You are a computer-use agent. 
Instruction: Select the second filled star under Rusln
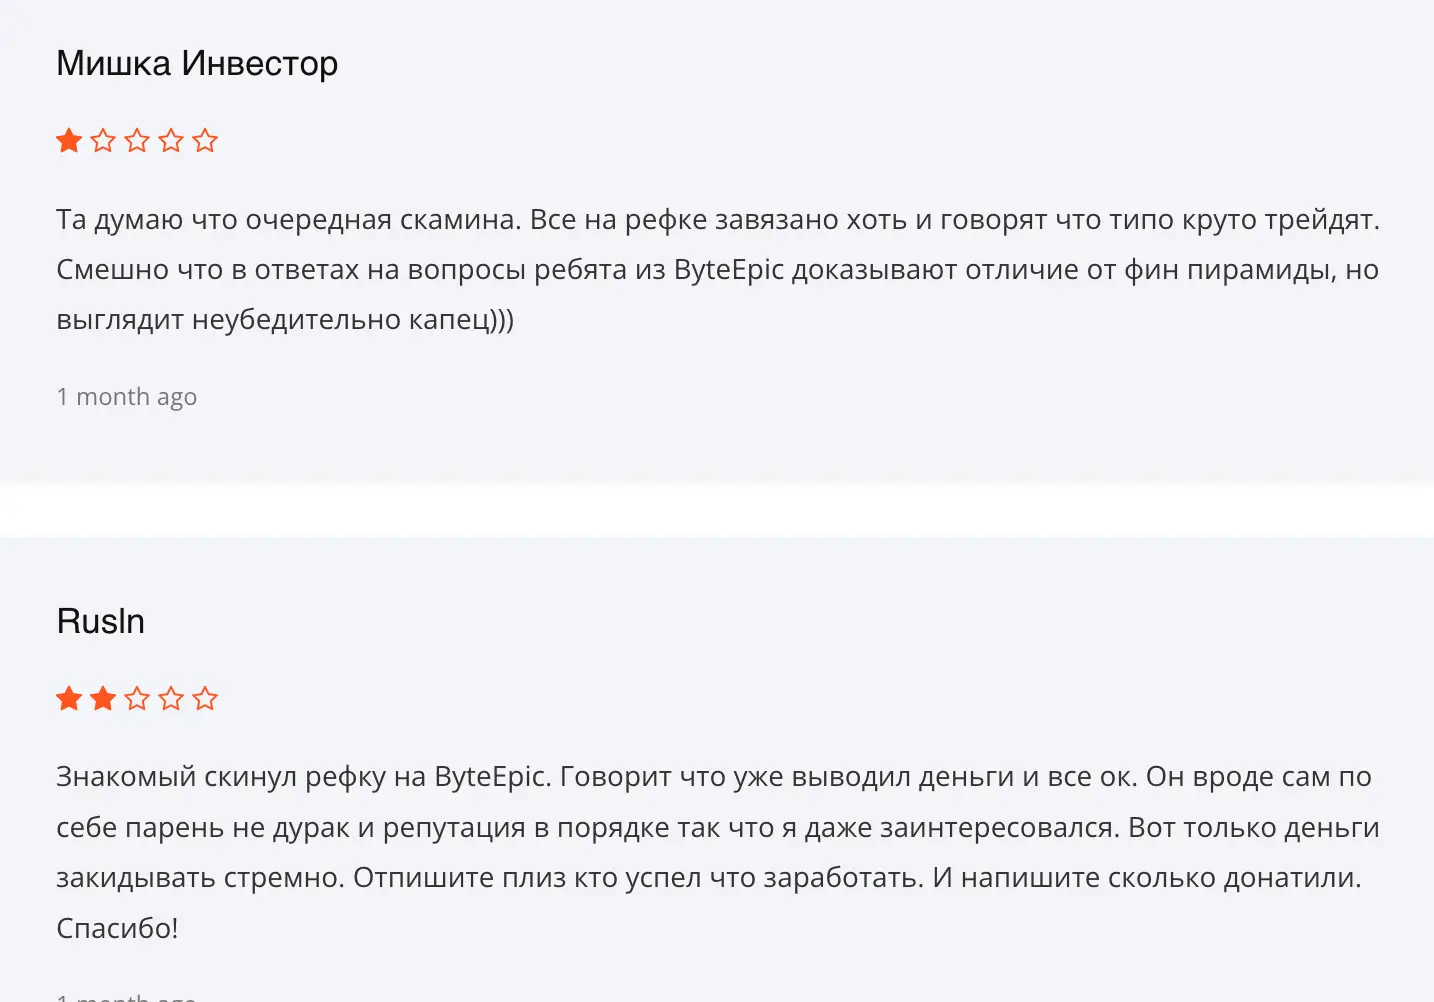102,699
